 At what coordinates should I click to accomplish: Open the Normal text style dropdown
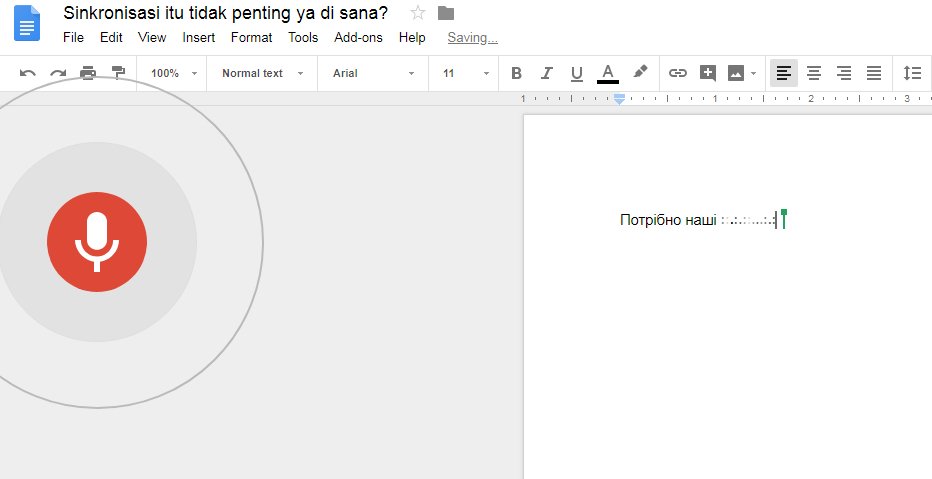coord(262,73)
